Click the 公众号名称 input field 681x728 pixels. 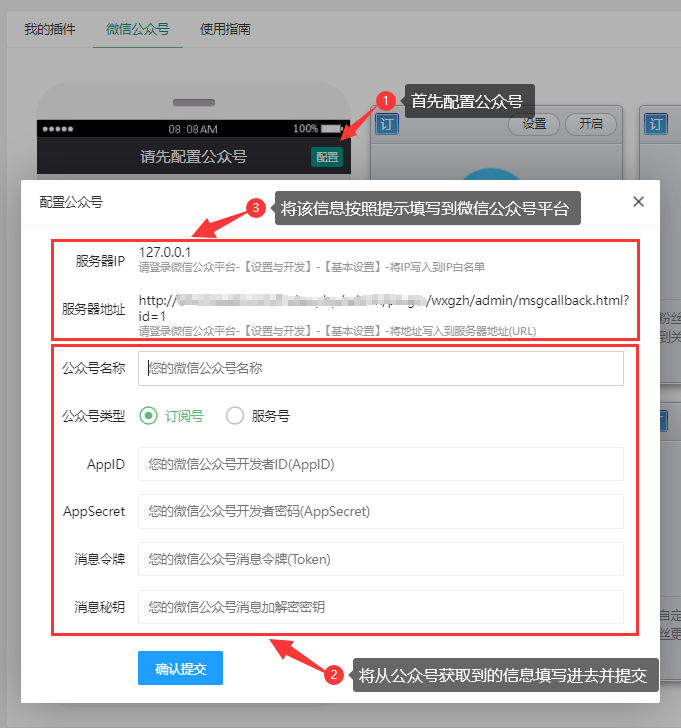tap(381, 368)
